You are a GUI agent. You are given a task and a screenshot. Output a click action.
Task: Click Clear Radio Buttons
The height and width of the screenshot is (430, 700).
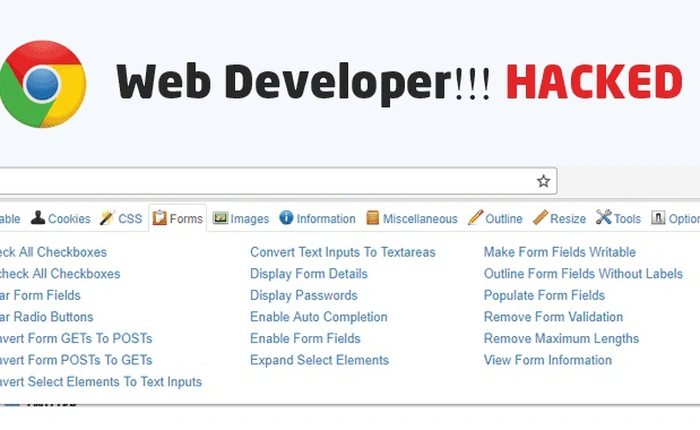46,317
